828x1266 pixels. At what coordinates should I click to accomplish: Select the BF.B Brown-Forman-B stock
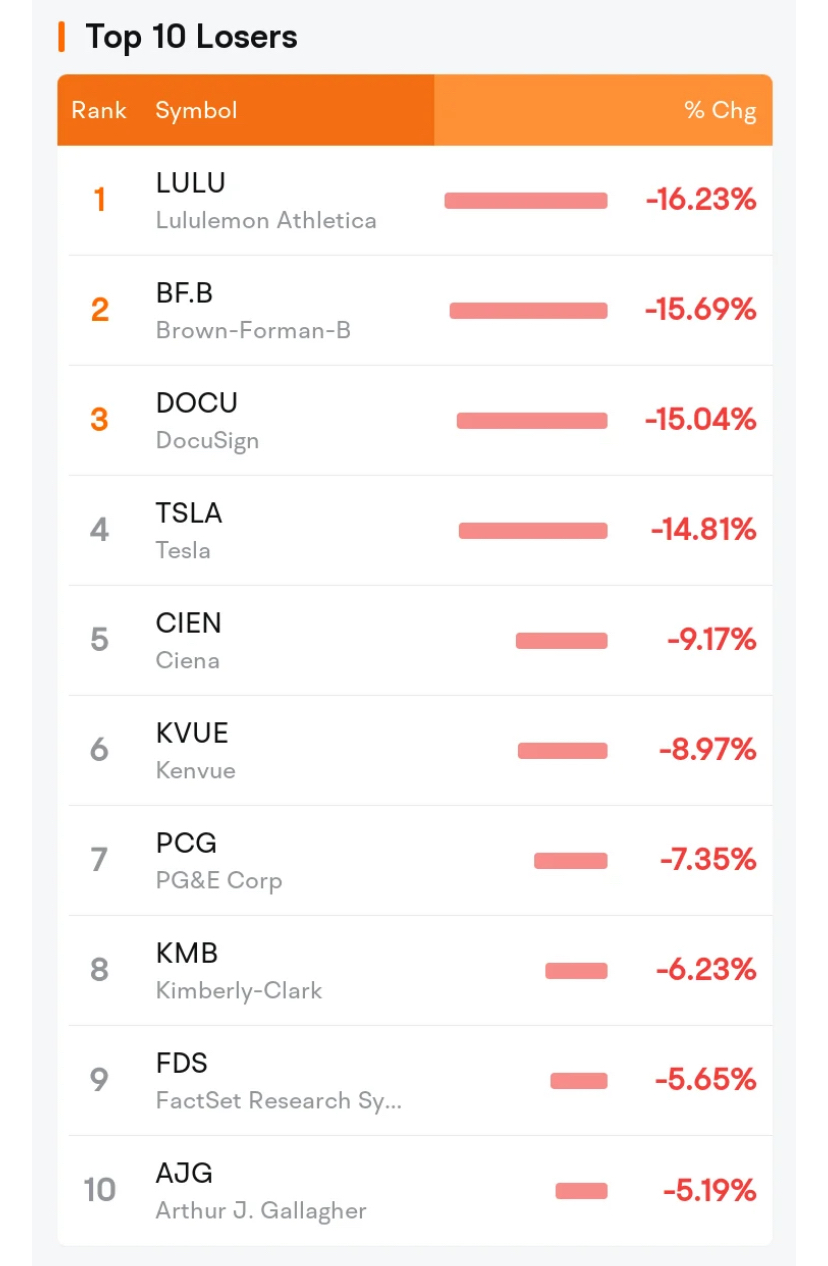pos(414,310)
